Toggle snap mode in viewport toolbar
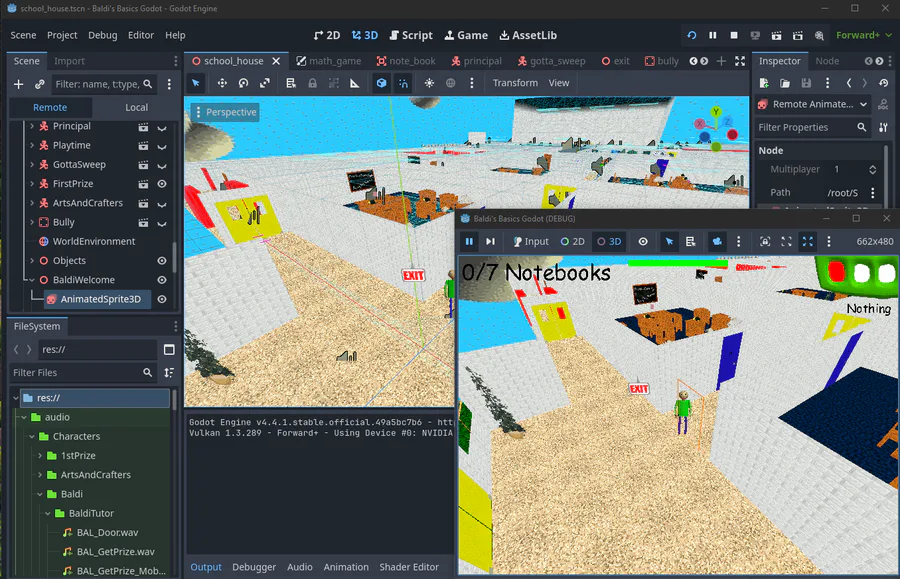The width and height of the screenshot is (900, 579). [404, 83]
